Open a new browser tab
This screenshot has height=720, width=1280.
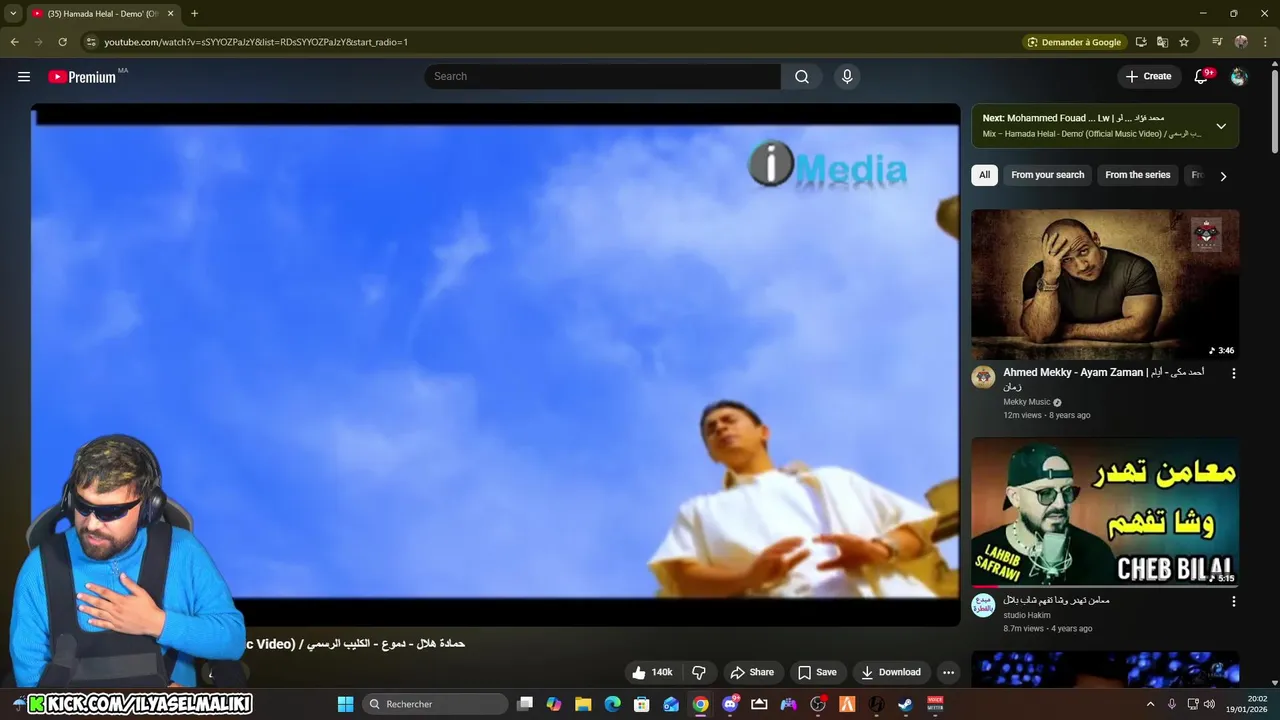[x=194, y=14]
